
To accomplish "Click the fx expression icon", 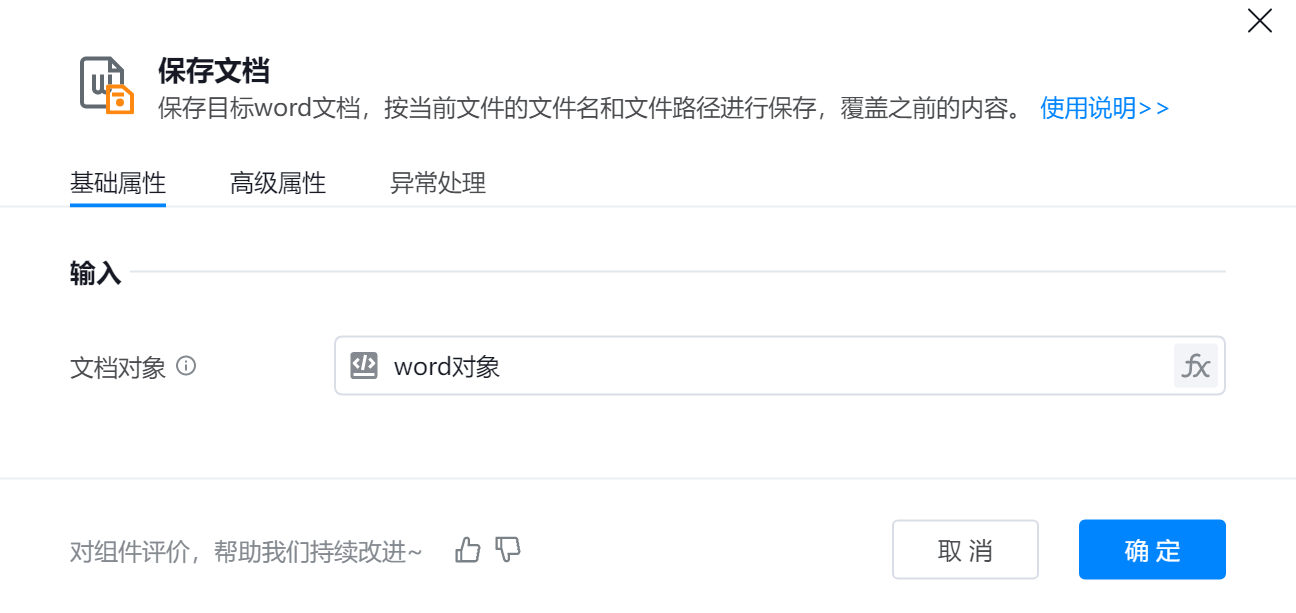I will (1195, 366).
